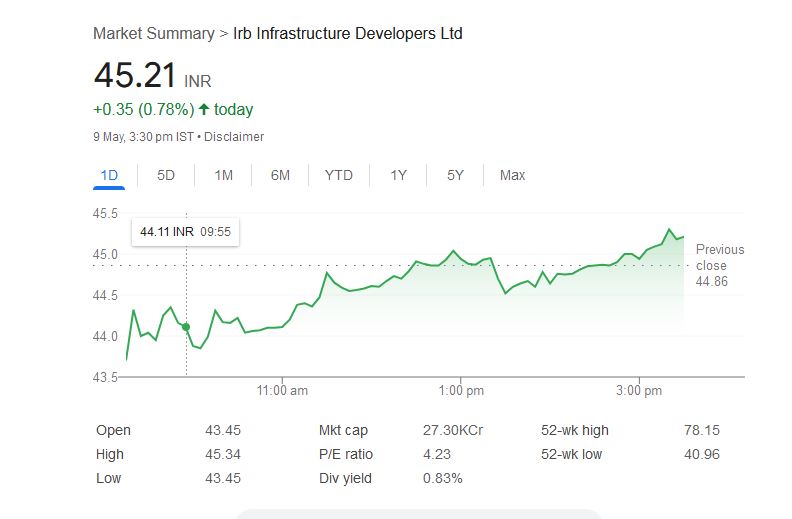Click the 11:00 am axis label
Image resolution: width=792 pixels, height=519 pixels.
point(282,390)
